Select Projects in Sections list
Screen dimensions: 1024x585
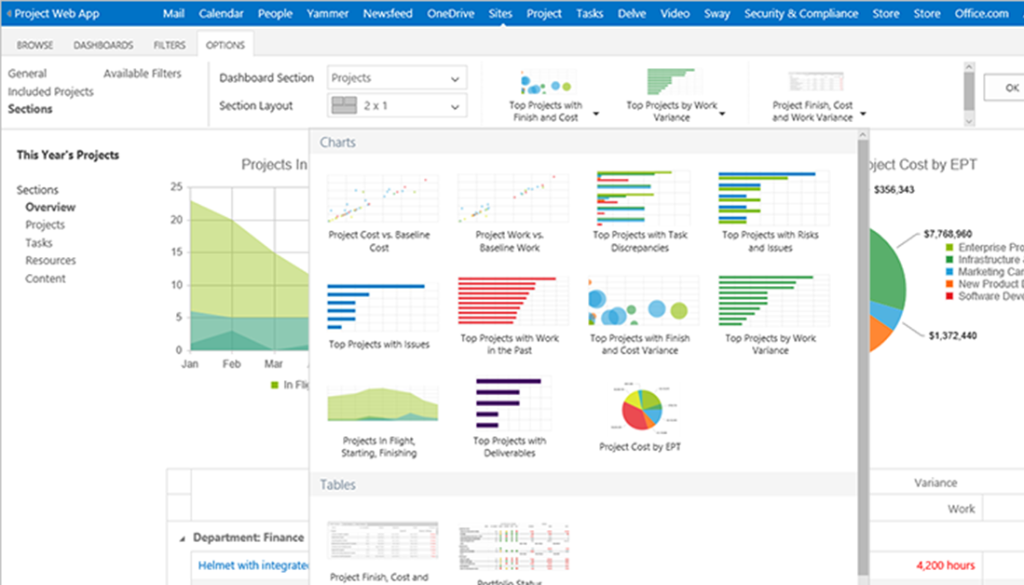45,225
